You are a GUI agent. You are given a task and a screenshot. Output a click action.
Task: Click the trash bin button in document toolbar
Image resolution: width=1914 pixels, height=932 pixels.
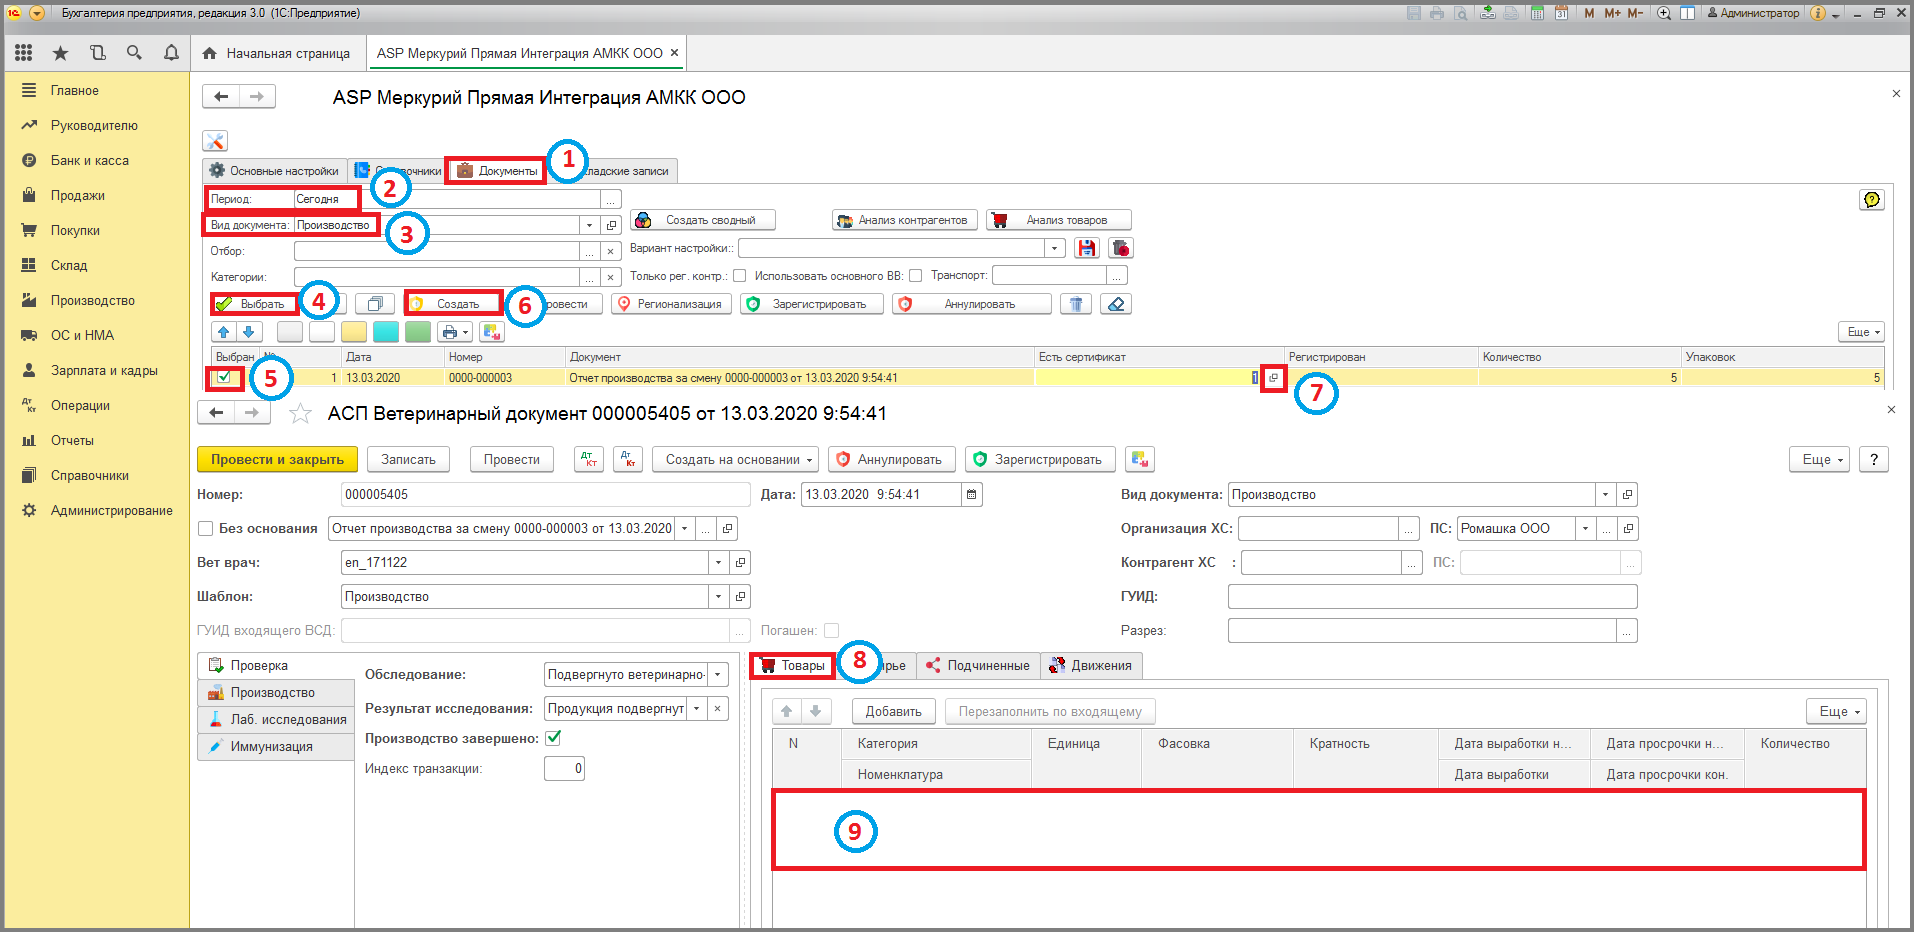pyautogui.click(x=1076, y=304)
